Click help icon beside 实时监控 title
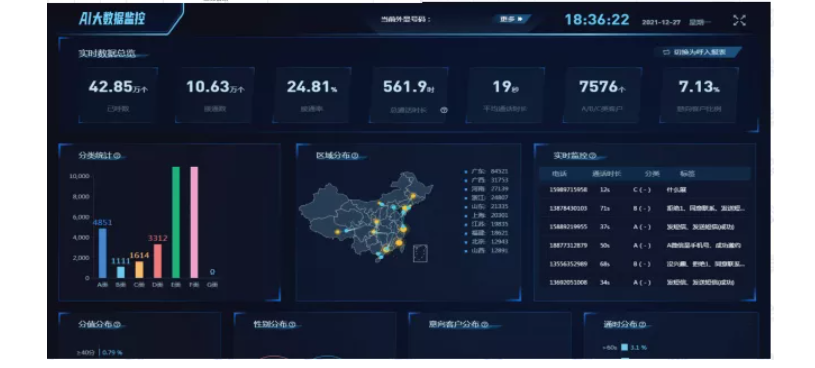 593,155
